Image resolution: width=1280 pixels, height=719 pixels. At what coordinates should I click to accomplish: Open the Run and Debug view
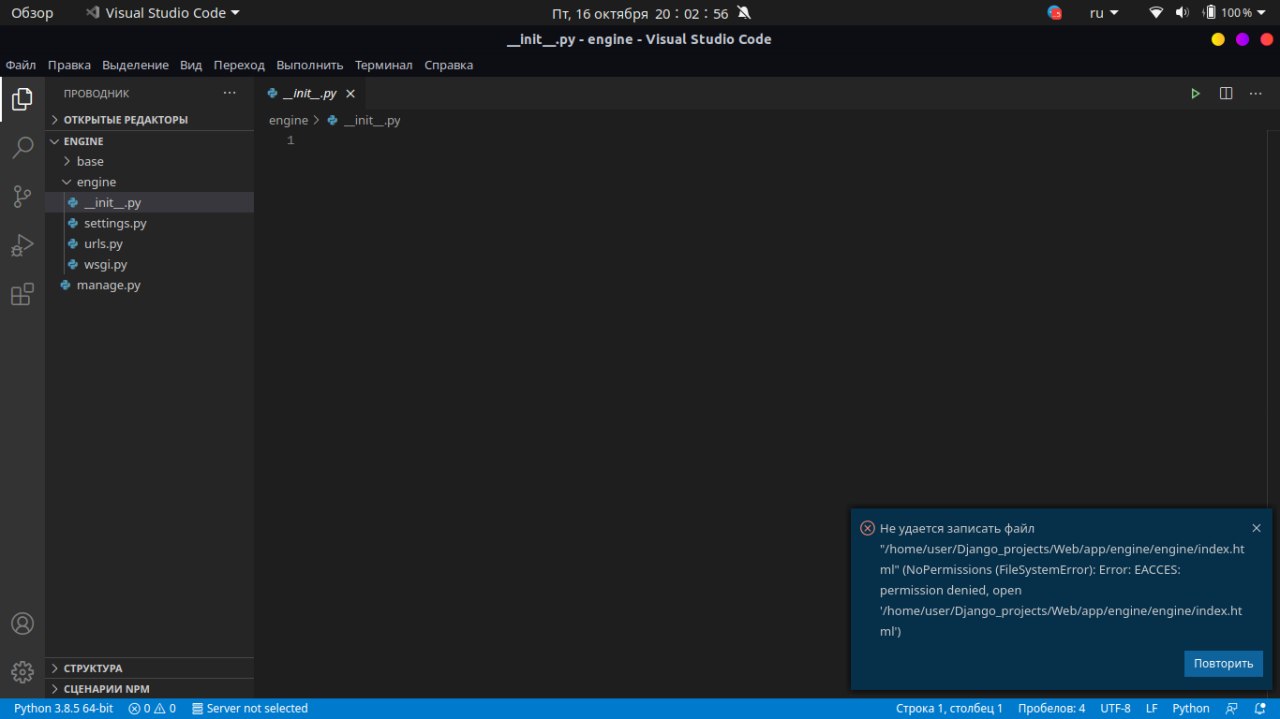22,246
